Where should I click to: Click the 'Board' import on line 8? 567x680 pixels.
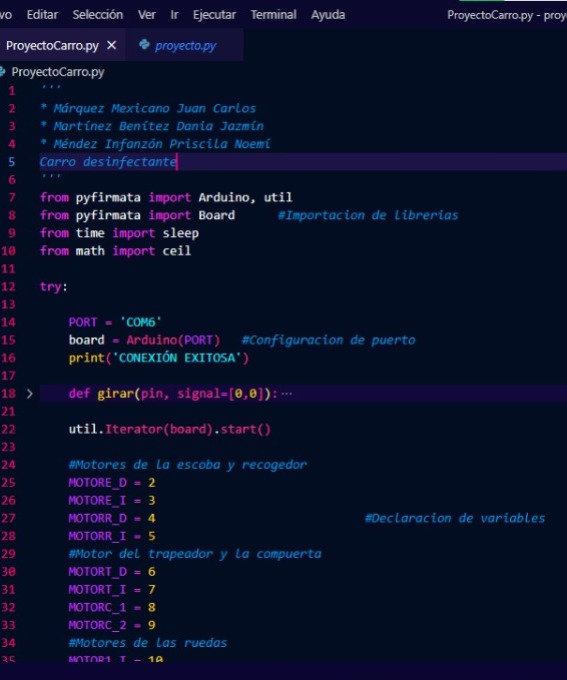[x=216, y=215]
